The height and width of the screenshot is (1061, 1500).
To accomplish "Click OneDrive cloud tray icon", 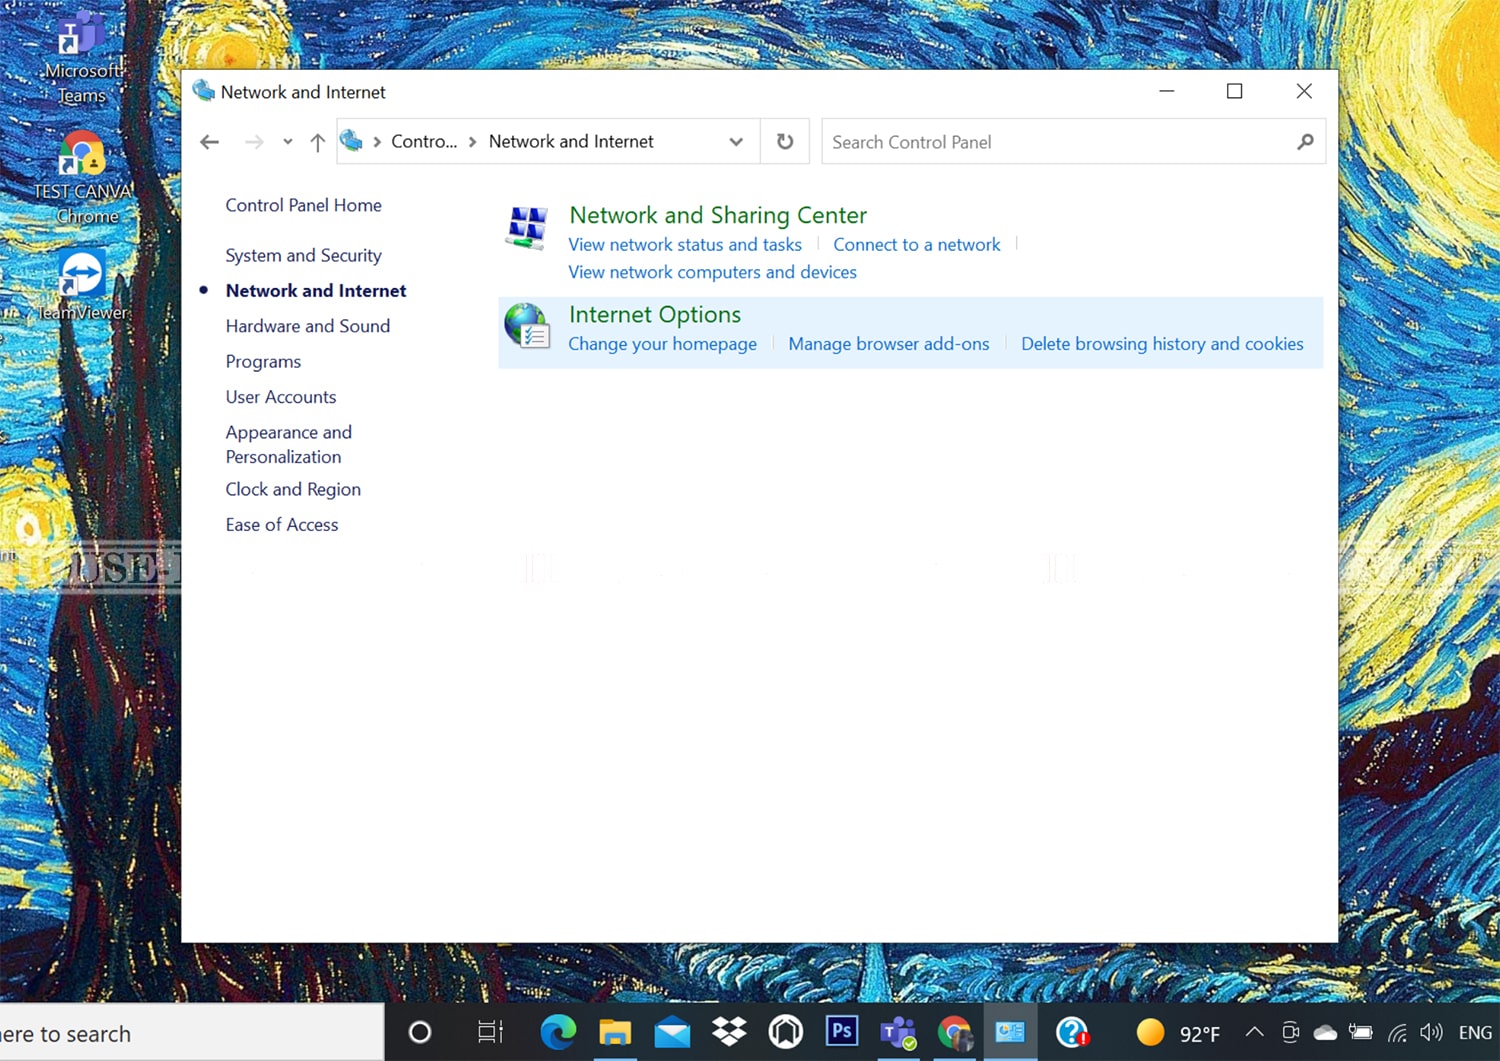I will (x=1325, y=1033).
